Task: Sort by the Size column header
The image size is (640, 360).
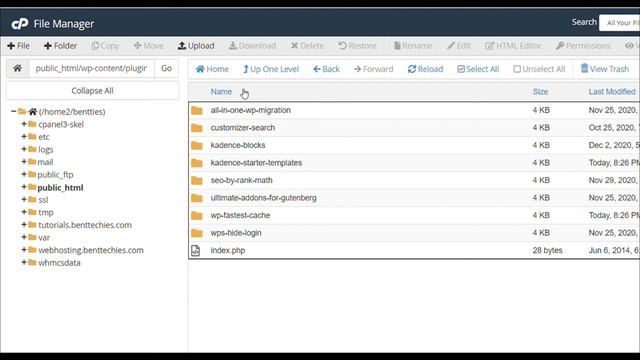Action: [540, 92]
